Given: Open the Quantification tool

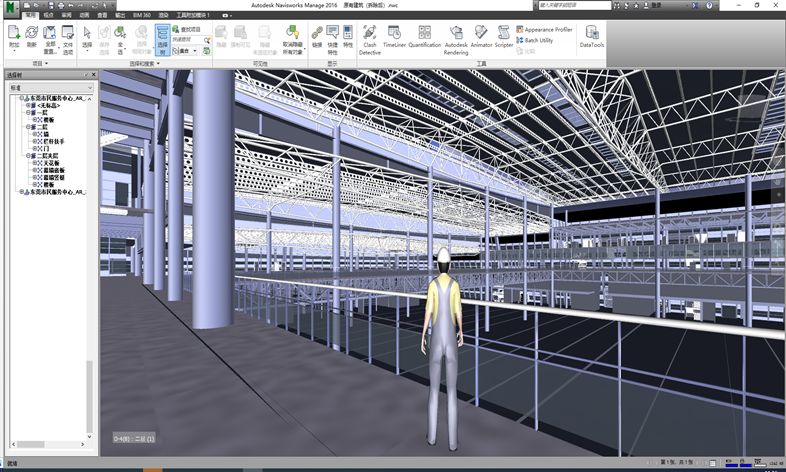Looking at the screenshot, I should (424, 38).
